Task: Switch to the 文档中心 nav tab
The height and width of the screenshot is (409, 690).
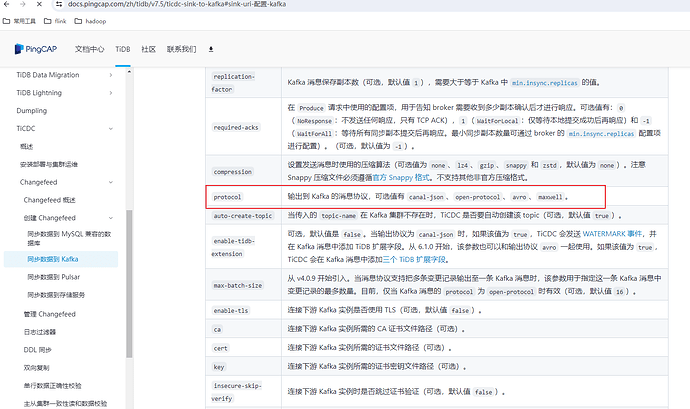Action: (89, 48)
